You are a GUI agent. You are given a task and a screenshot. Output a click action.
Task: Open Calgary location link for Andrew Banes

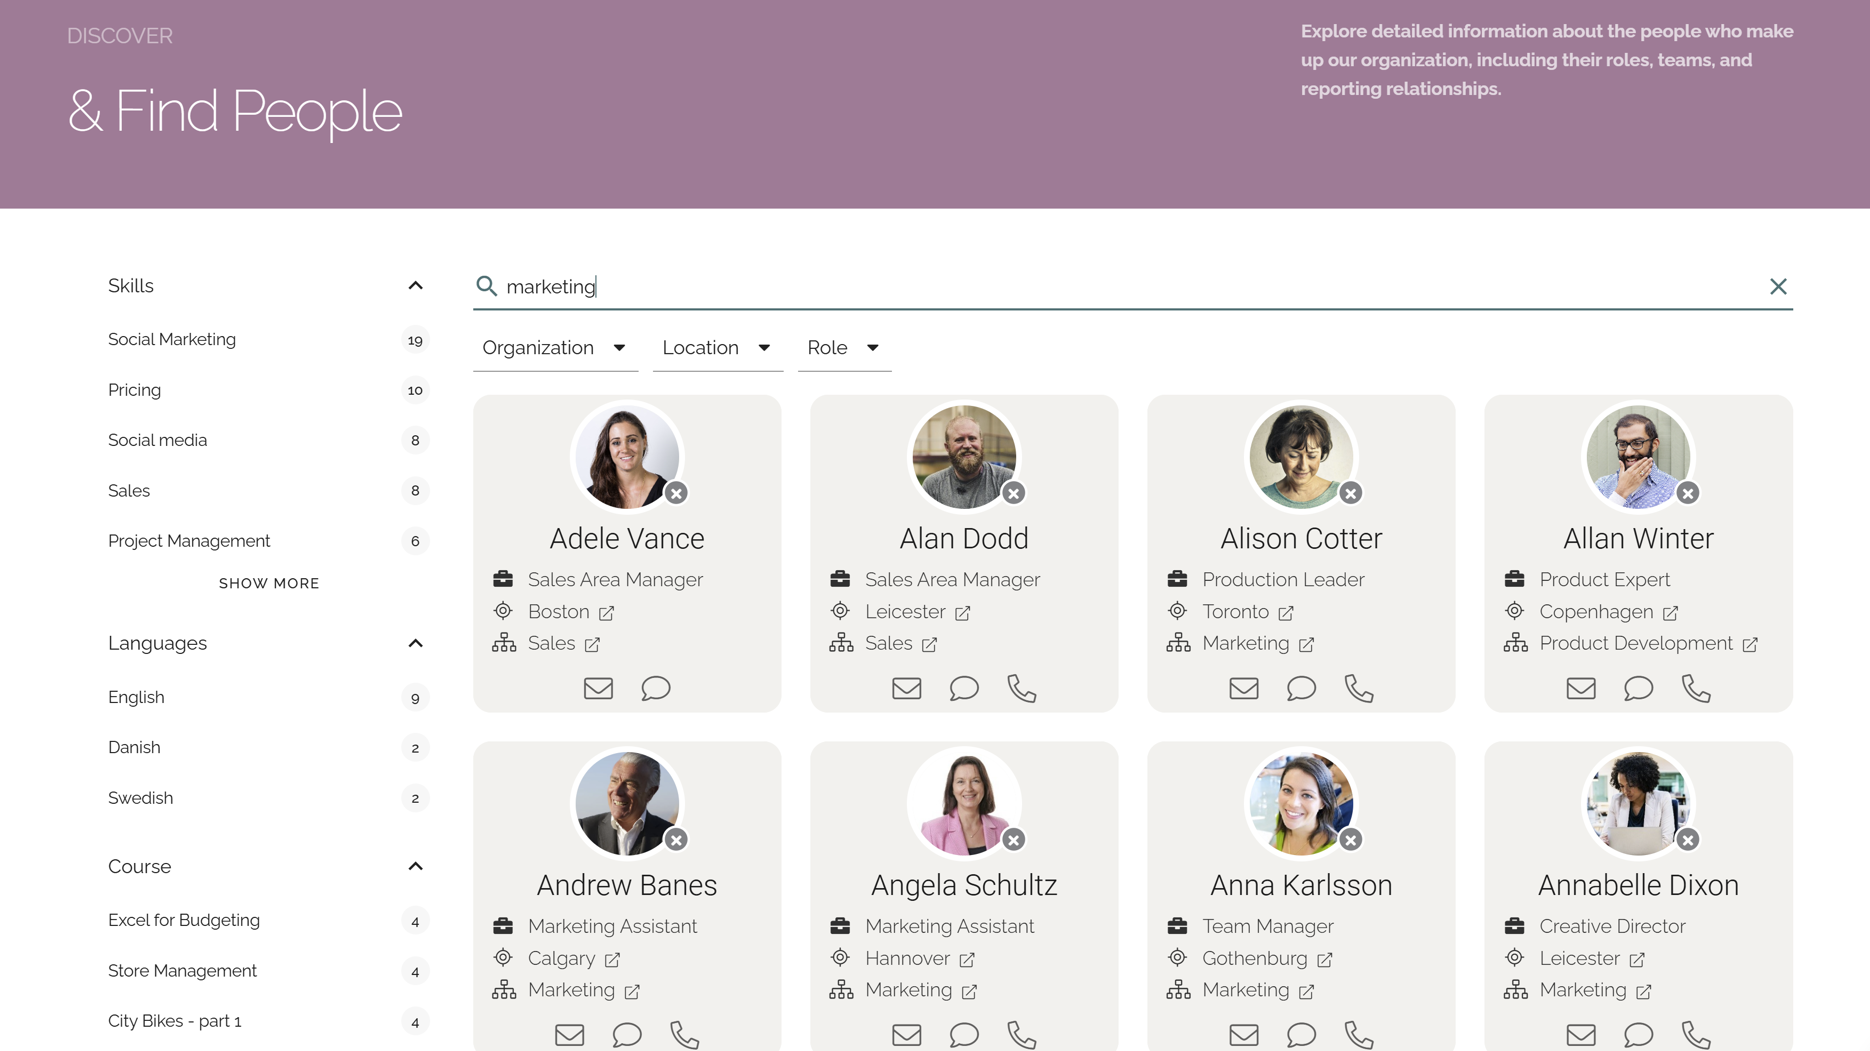(x=612, y=959)
